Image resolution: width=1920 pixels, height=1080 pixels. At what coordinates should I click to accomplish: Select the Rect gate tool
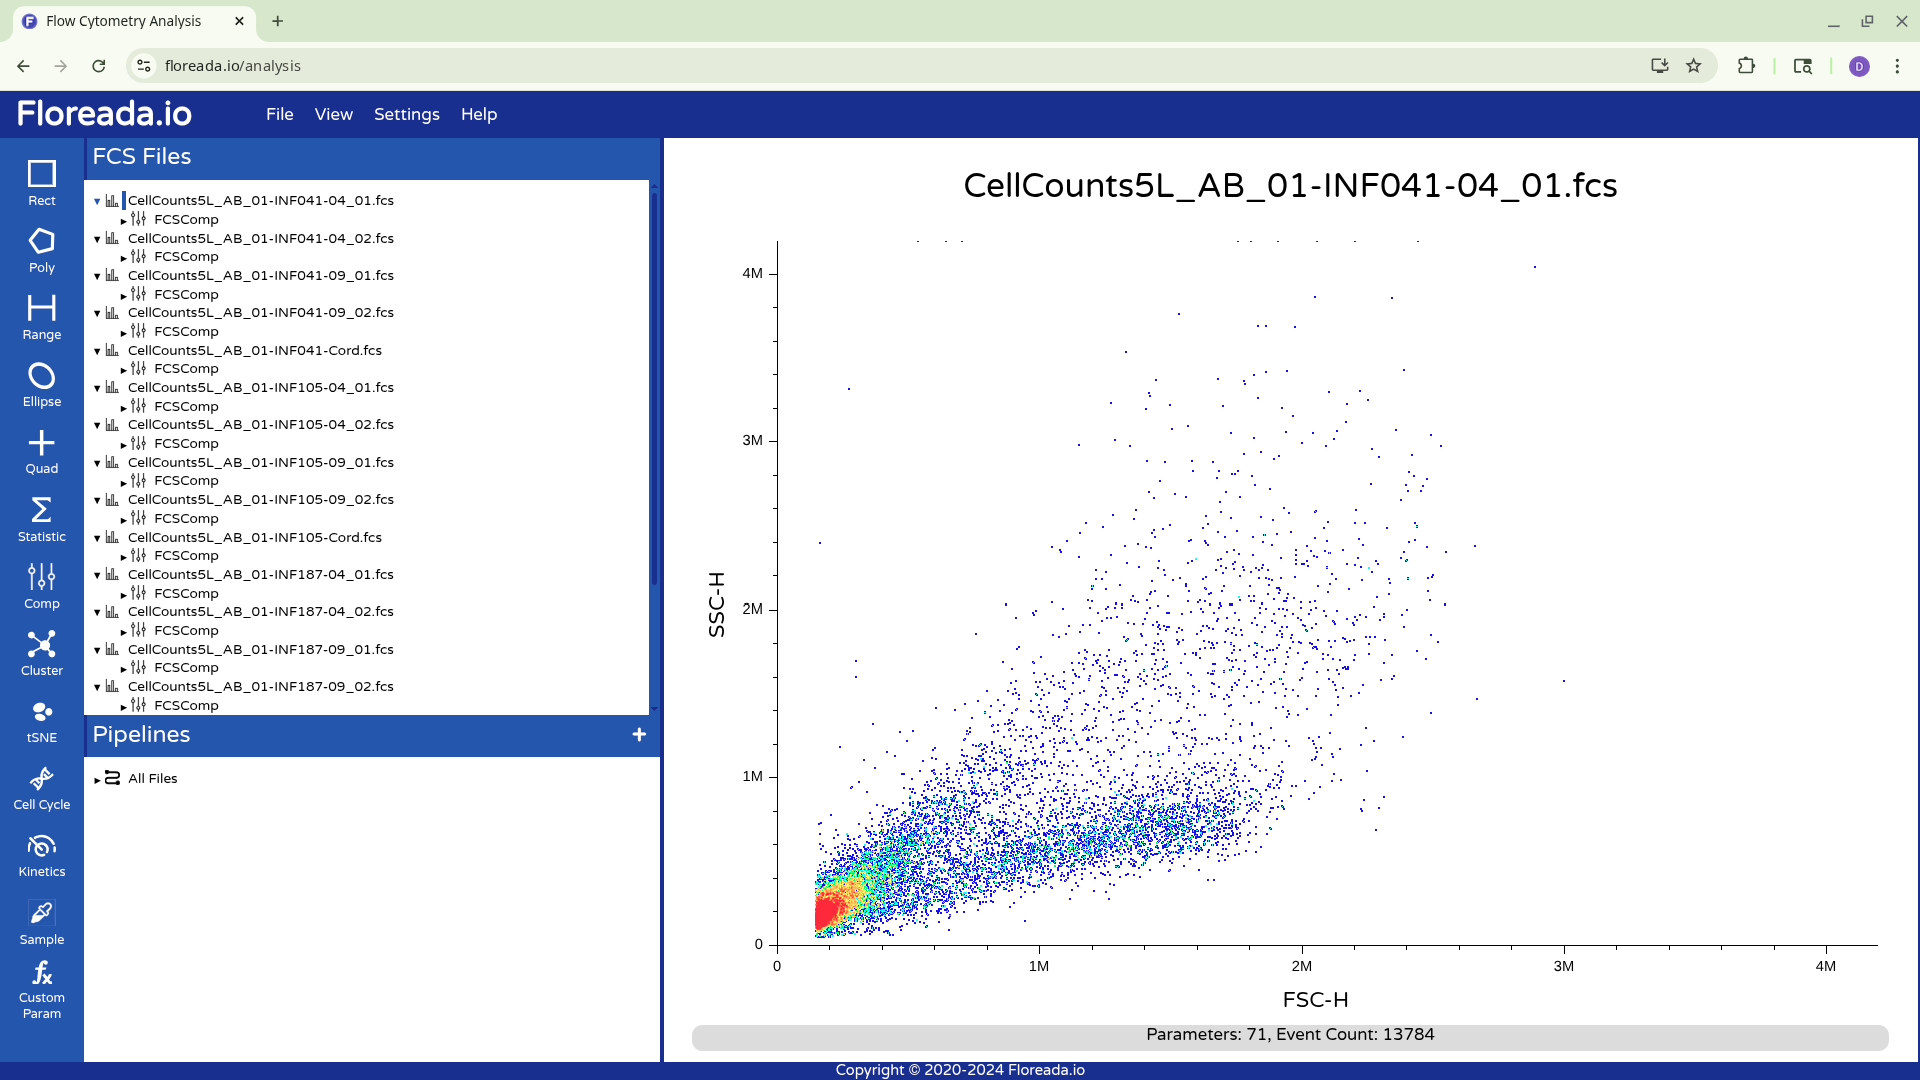[x=41, y=182]
